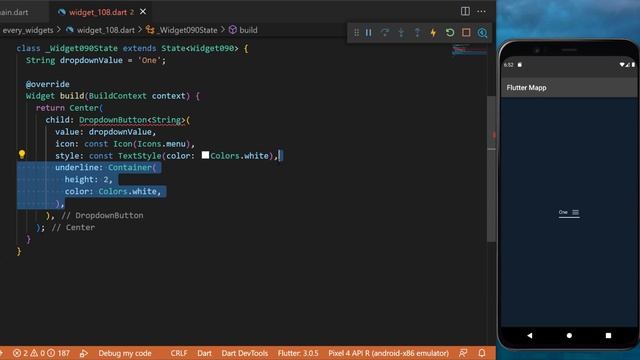This screenshot has height=360, width=640.
Task: Click the Icons.menu text in the code
Action: click(x=162, y=144)
